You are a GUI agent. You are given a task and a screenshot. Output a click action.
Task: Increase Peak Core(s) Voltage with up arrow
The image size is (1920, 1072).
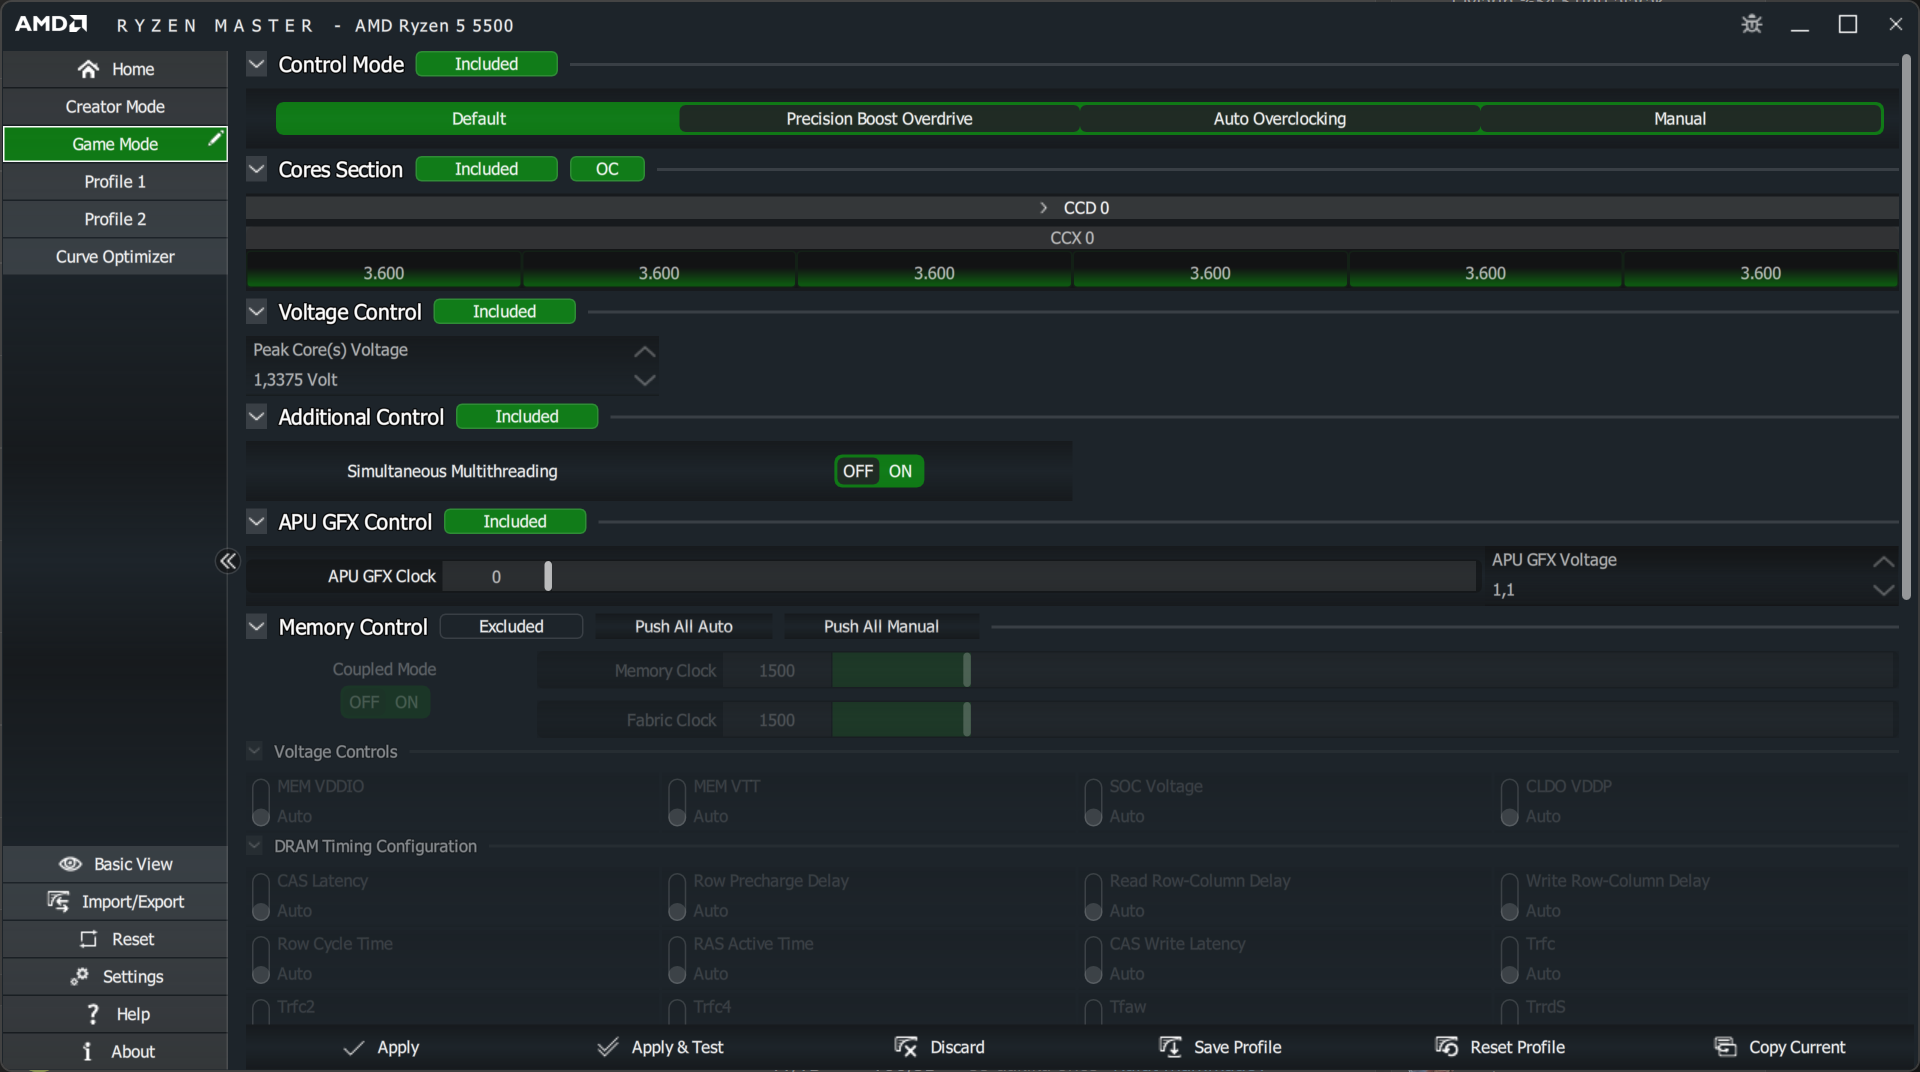click(x=645, y=351)
